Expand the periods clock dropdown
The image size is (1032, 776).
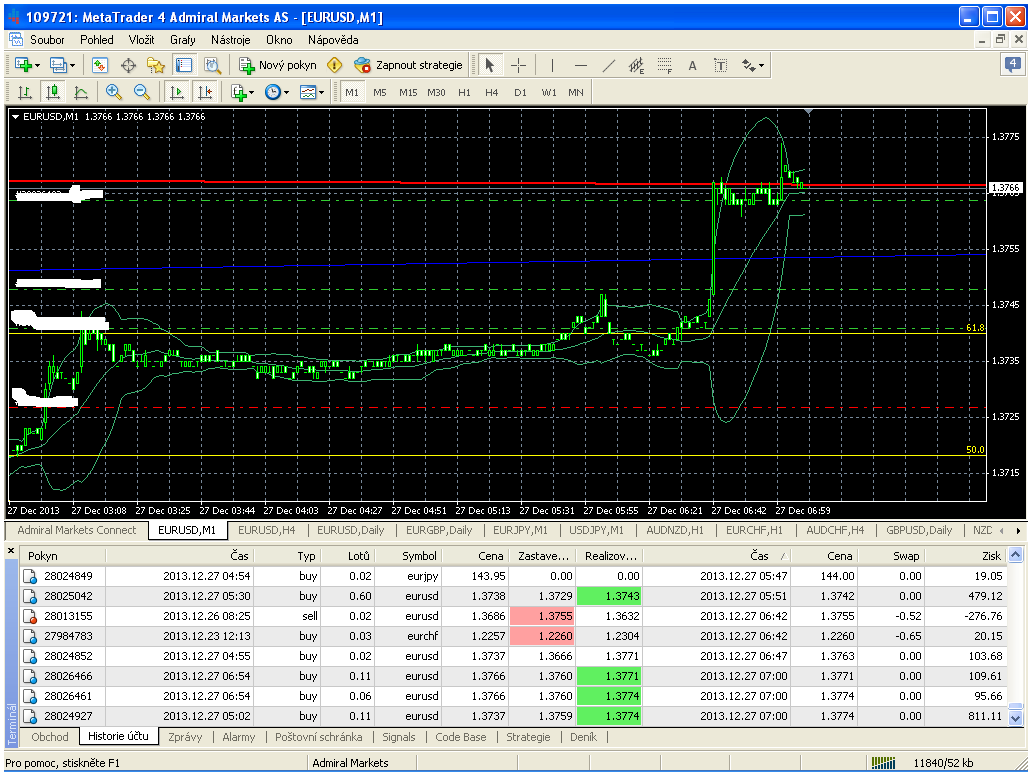coord(286,93)
